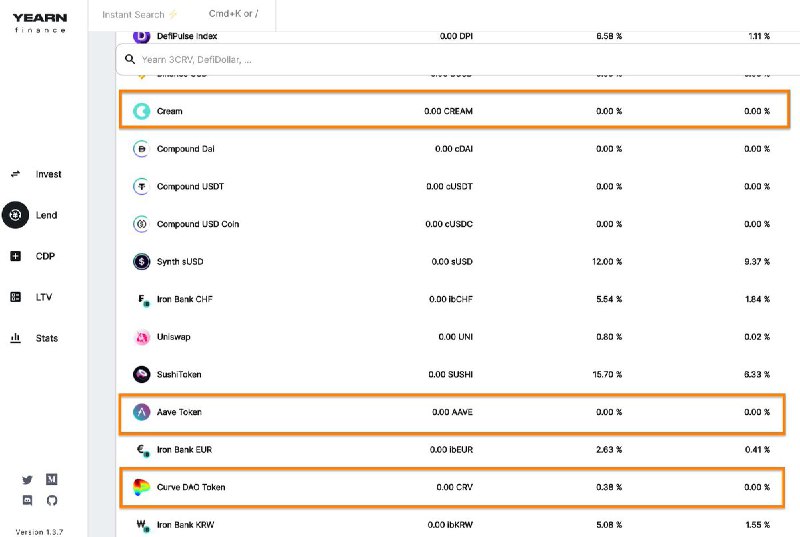This screenshot has height=537, width=800.
Task: Click the 0.00 sUSD balance
Action: (x=452, y=262)
